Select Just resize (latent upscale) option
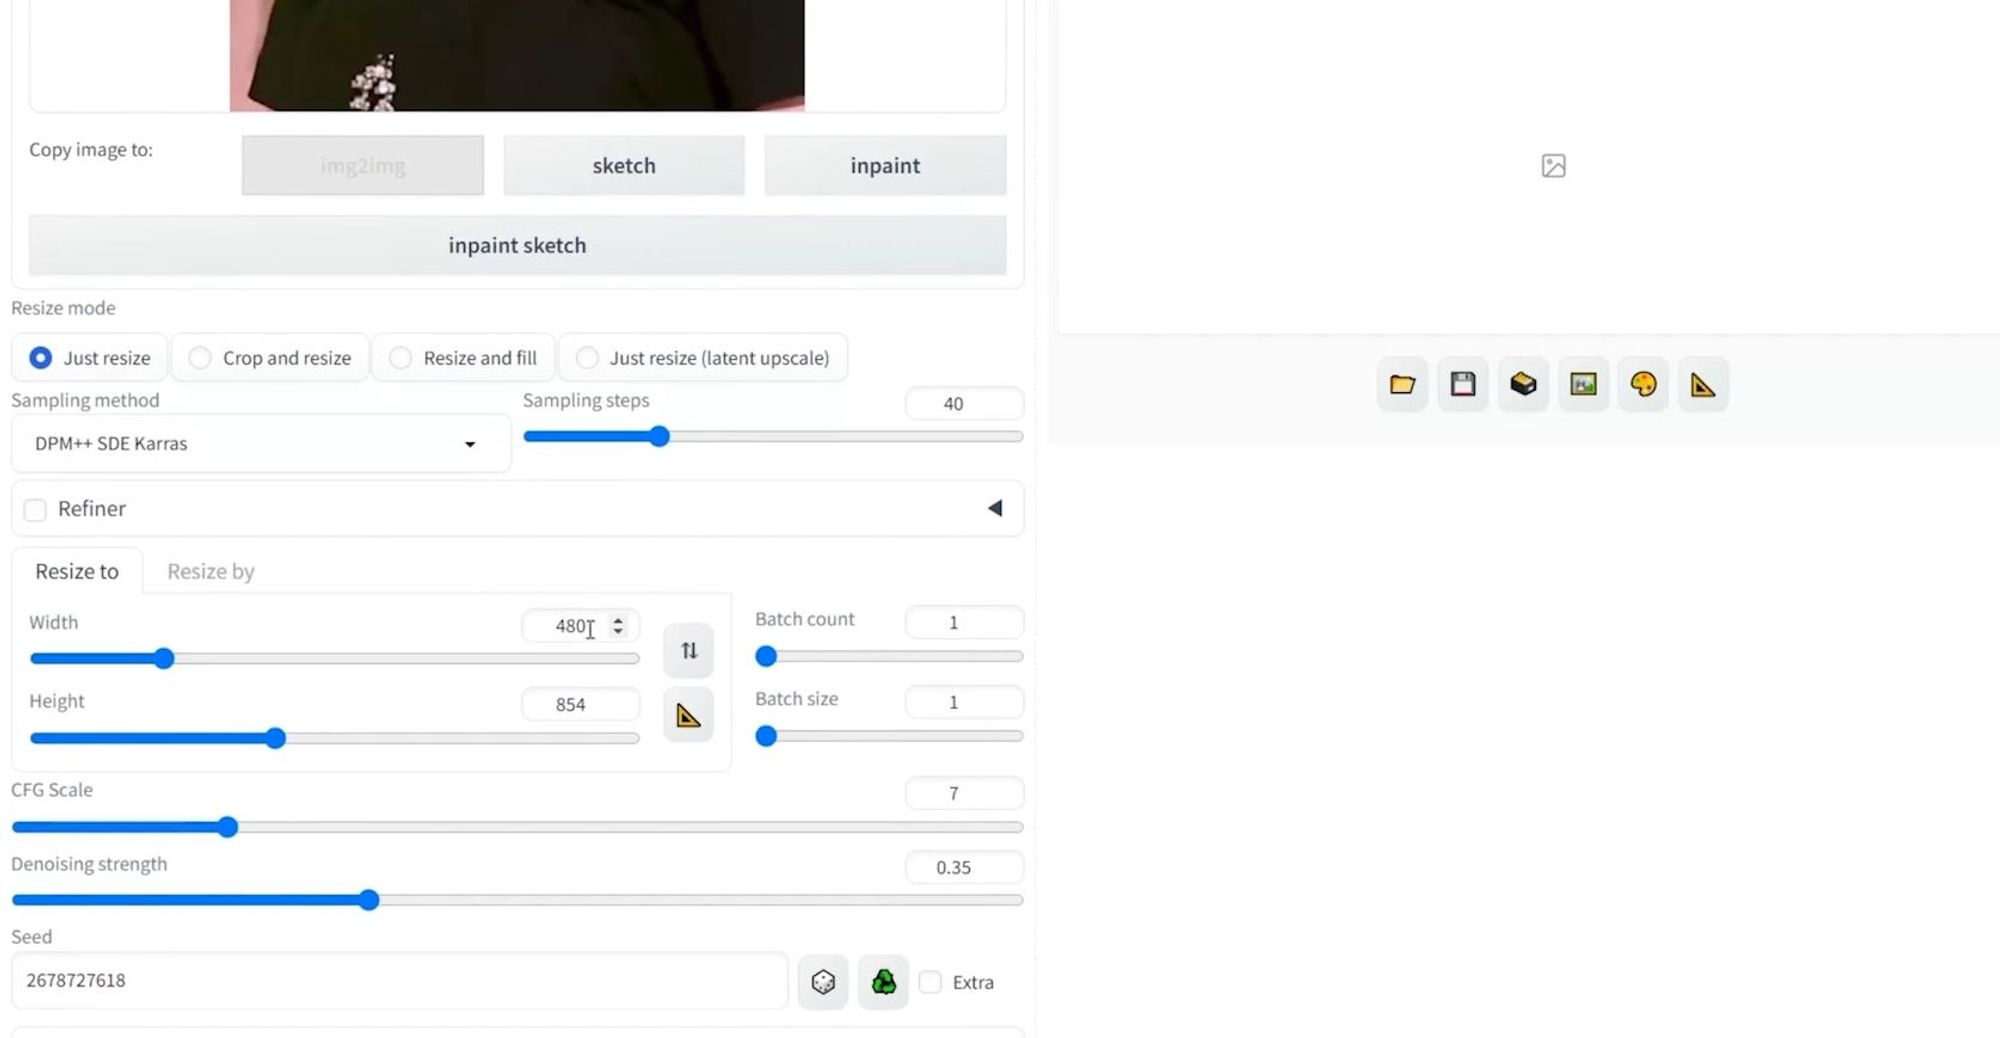Viewport: 2000px width, 1038px height. 703,358
